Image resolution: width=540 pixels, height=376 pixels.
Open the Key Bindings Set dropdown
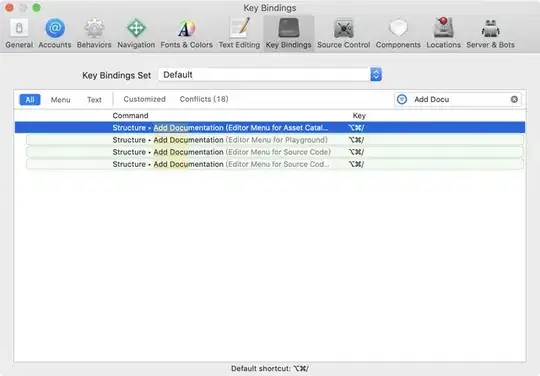tap(270, 75)
